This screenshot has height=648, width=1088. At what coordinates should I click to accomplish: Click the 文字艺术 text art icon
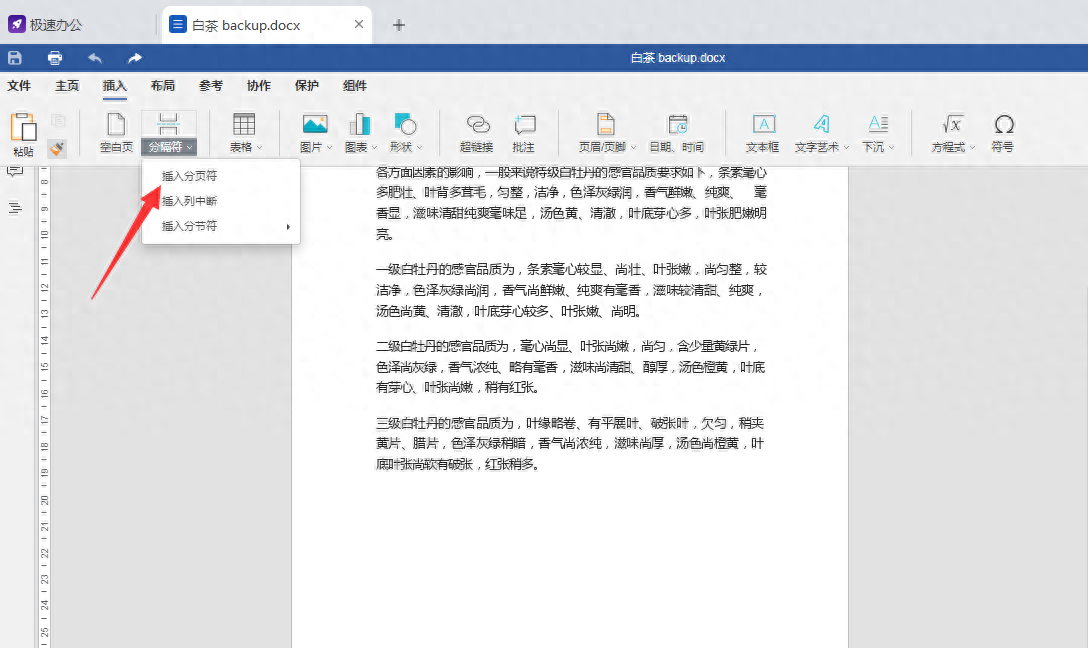[822, 125]
